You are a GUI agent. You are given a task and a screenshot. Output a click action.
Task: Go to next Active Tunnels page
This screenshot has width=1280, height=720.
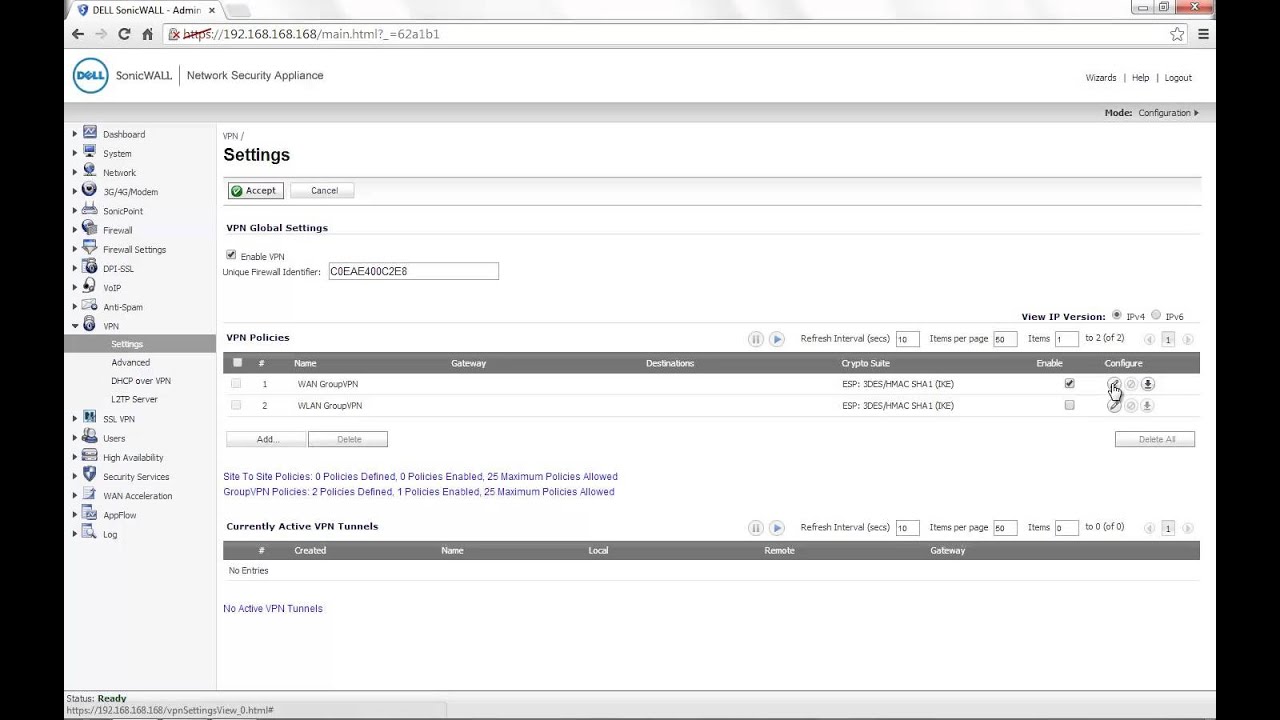[1187, 528]
